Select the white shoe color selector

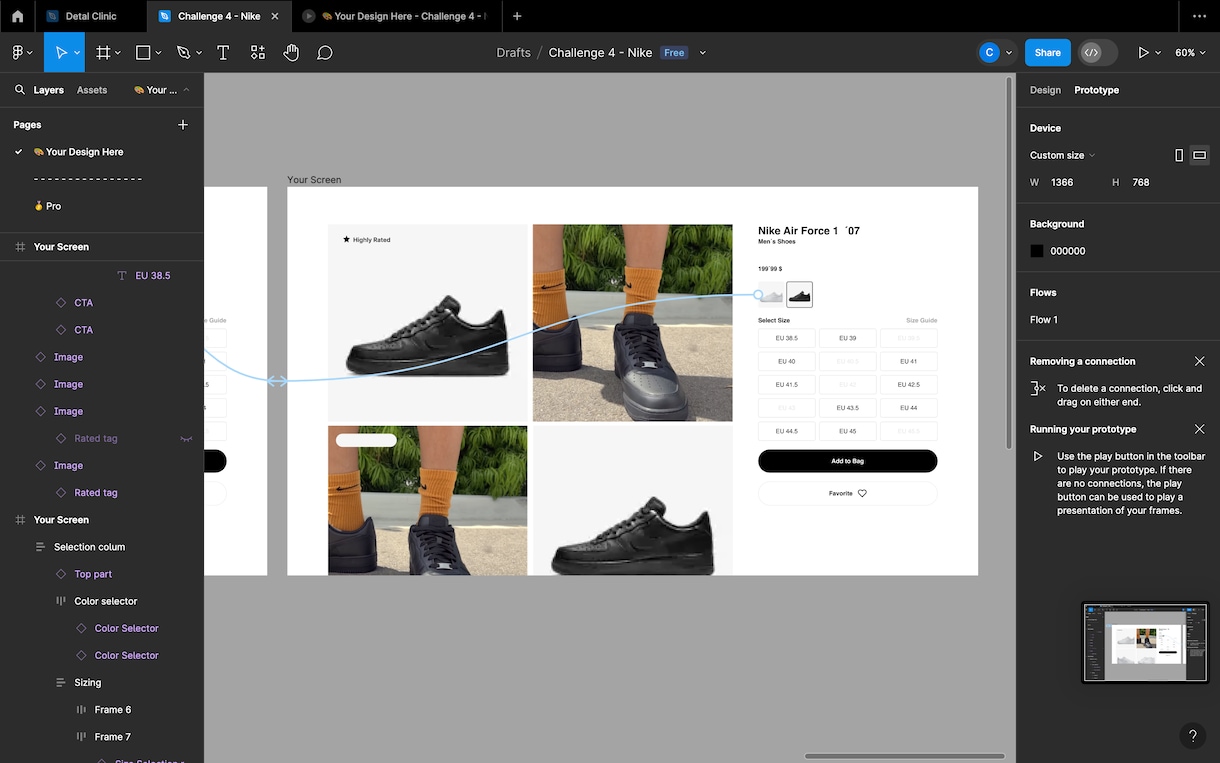tap(771, 294)
